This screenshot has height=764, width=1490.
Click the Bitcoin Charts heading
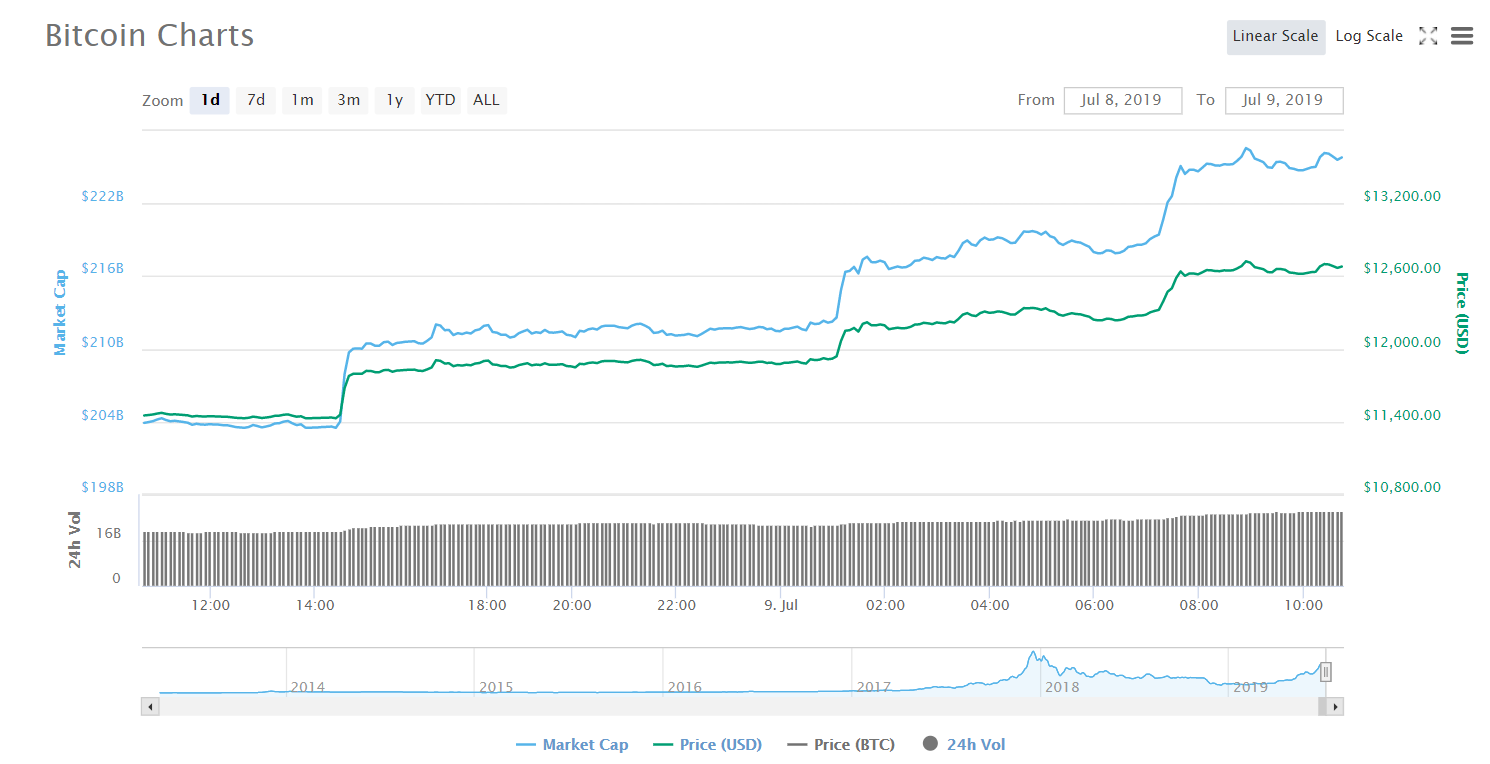pyautogui.click(x=150, y=36)
